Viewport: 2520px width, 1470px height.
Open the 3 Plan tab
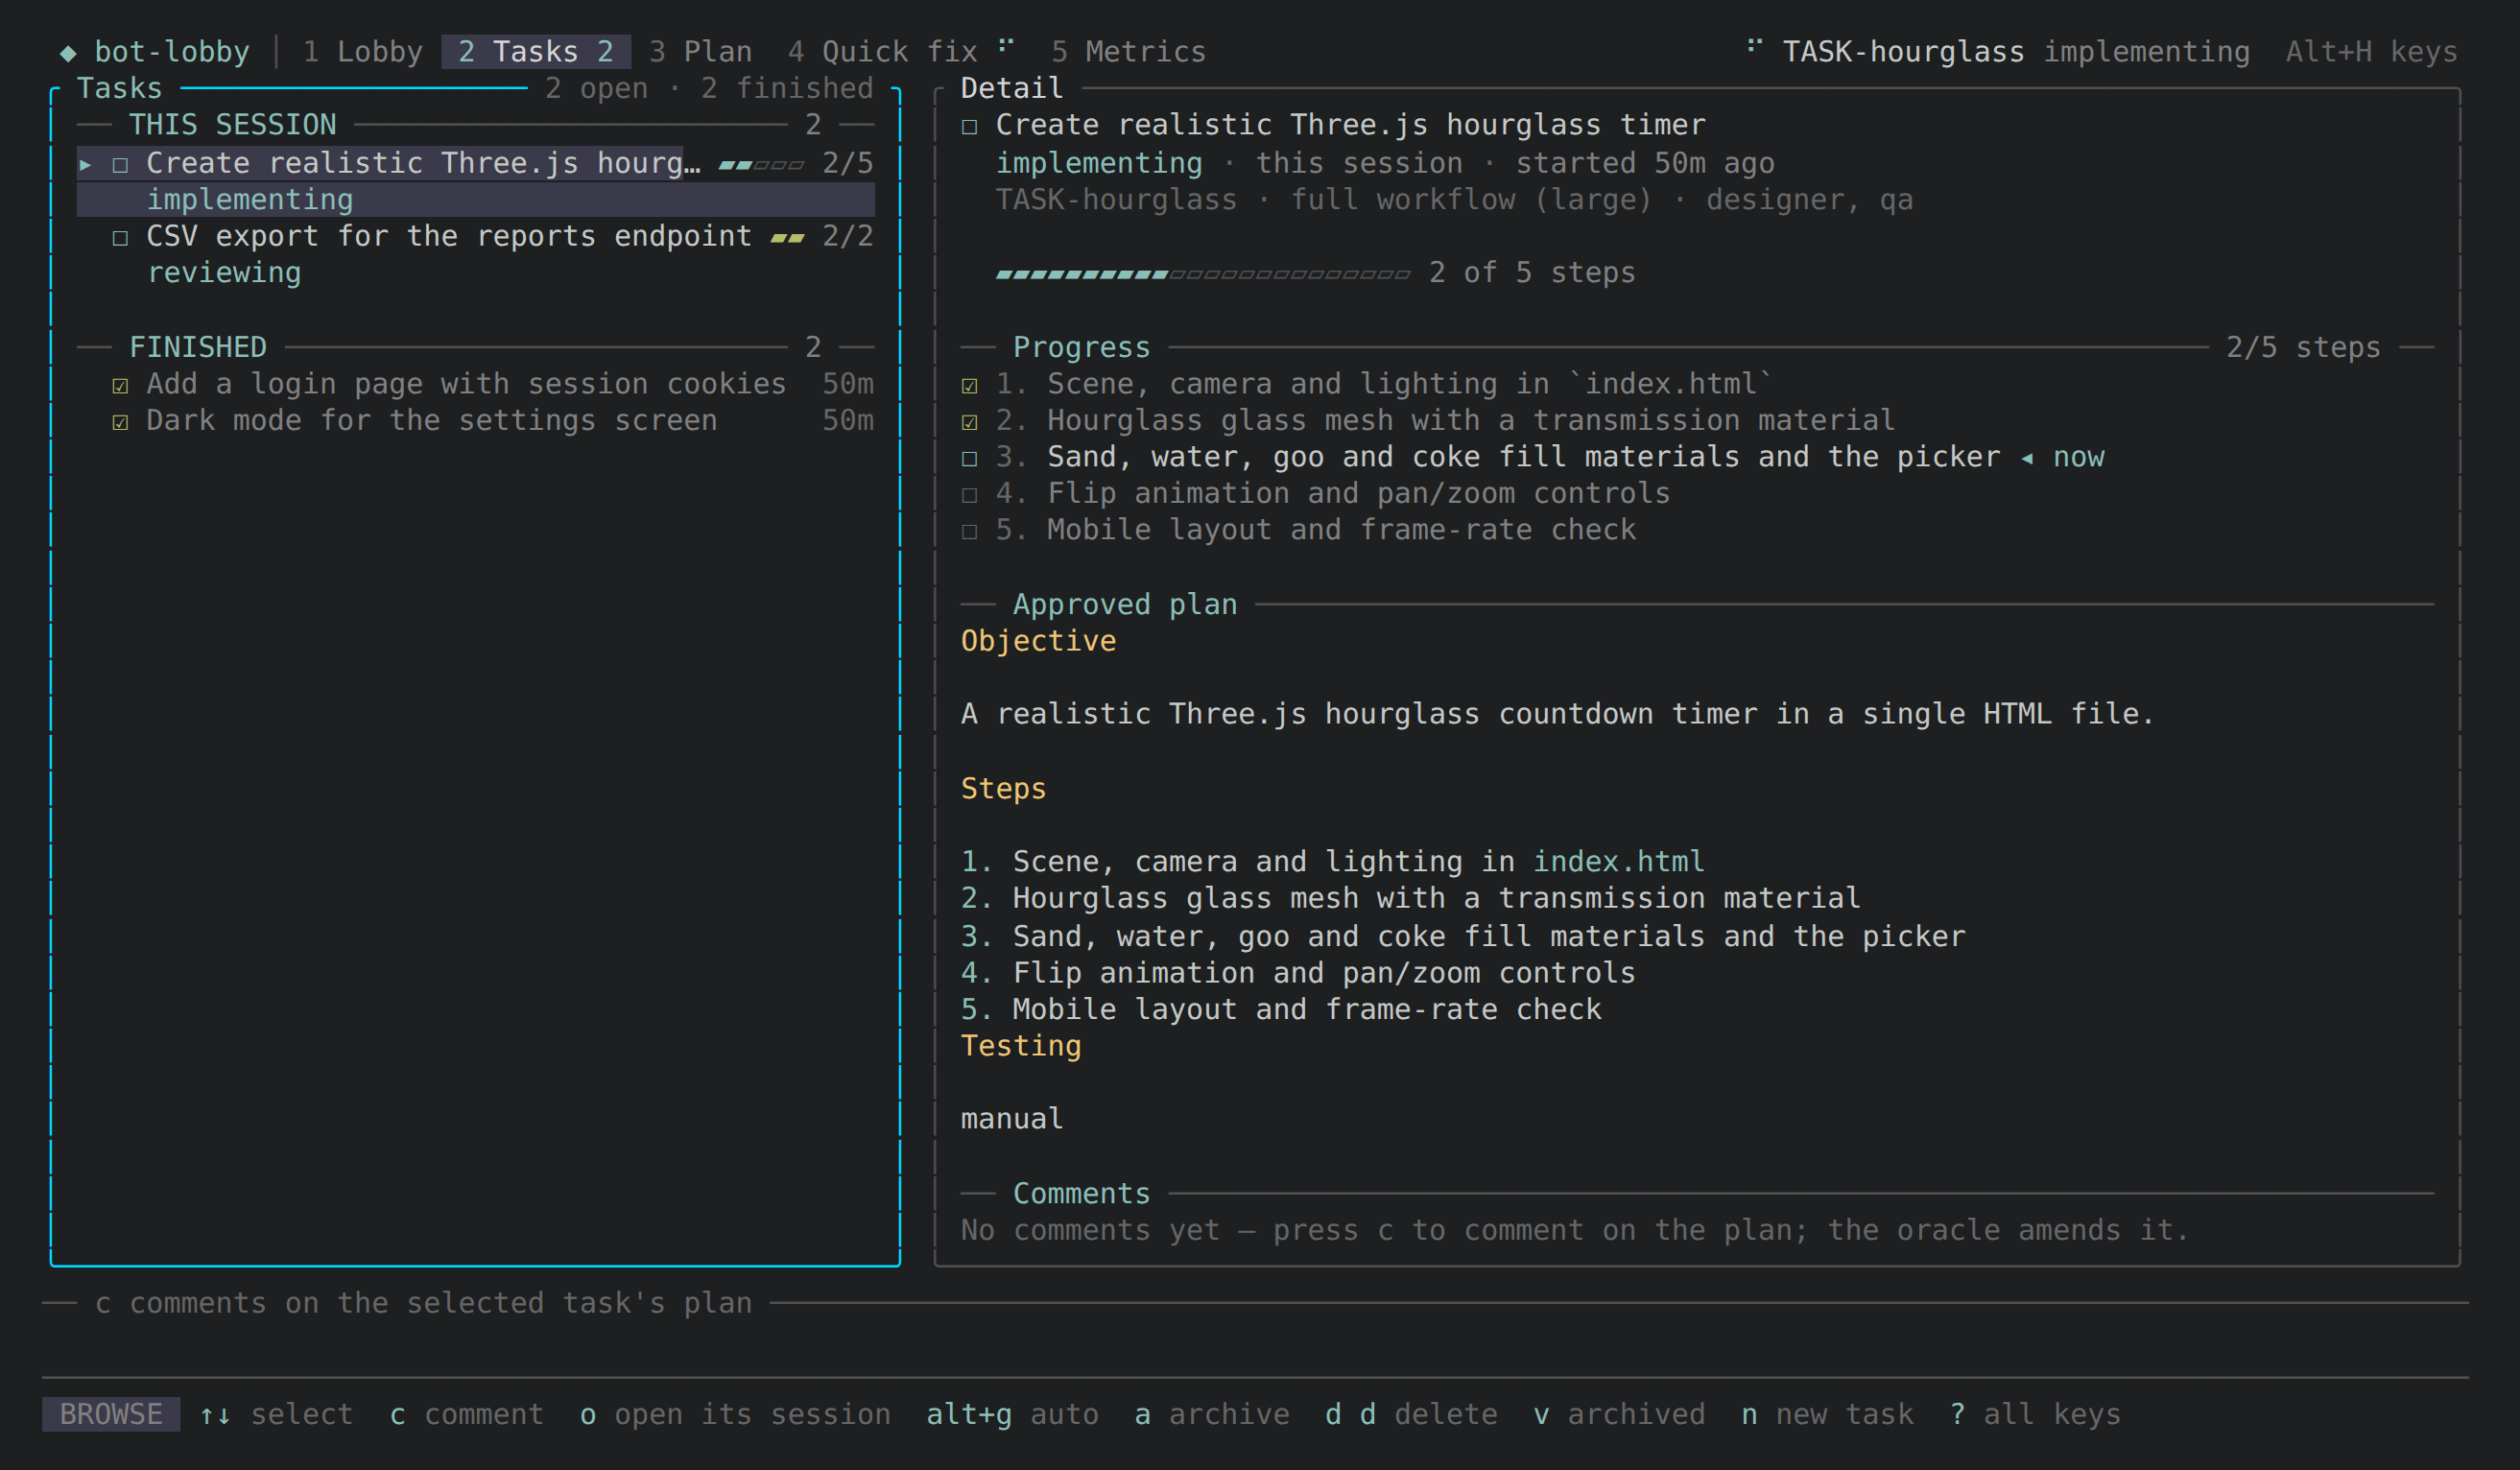(x=700, y=52)
